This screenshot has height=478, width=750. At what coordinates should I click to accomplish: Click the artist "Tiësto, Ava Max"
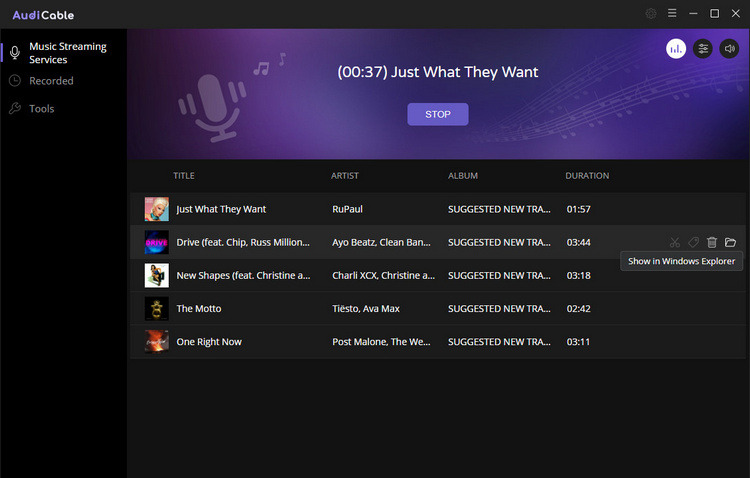tap(366, 309)
